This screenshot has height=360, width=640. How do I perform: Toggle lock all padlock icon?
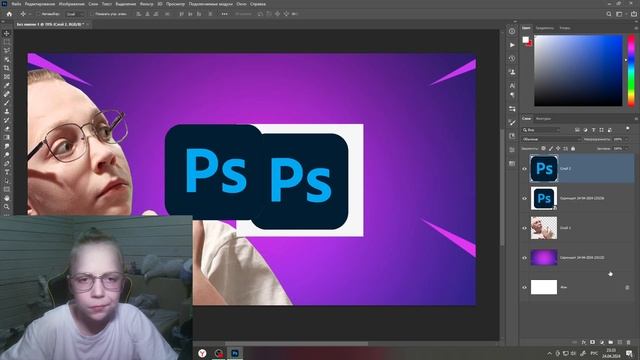point(573,149)
